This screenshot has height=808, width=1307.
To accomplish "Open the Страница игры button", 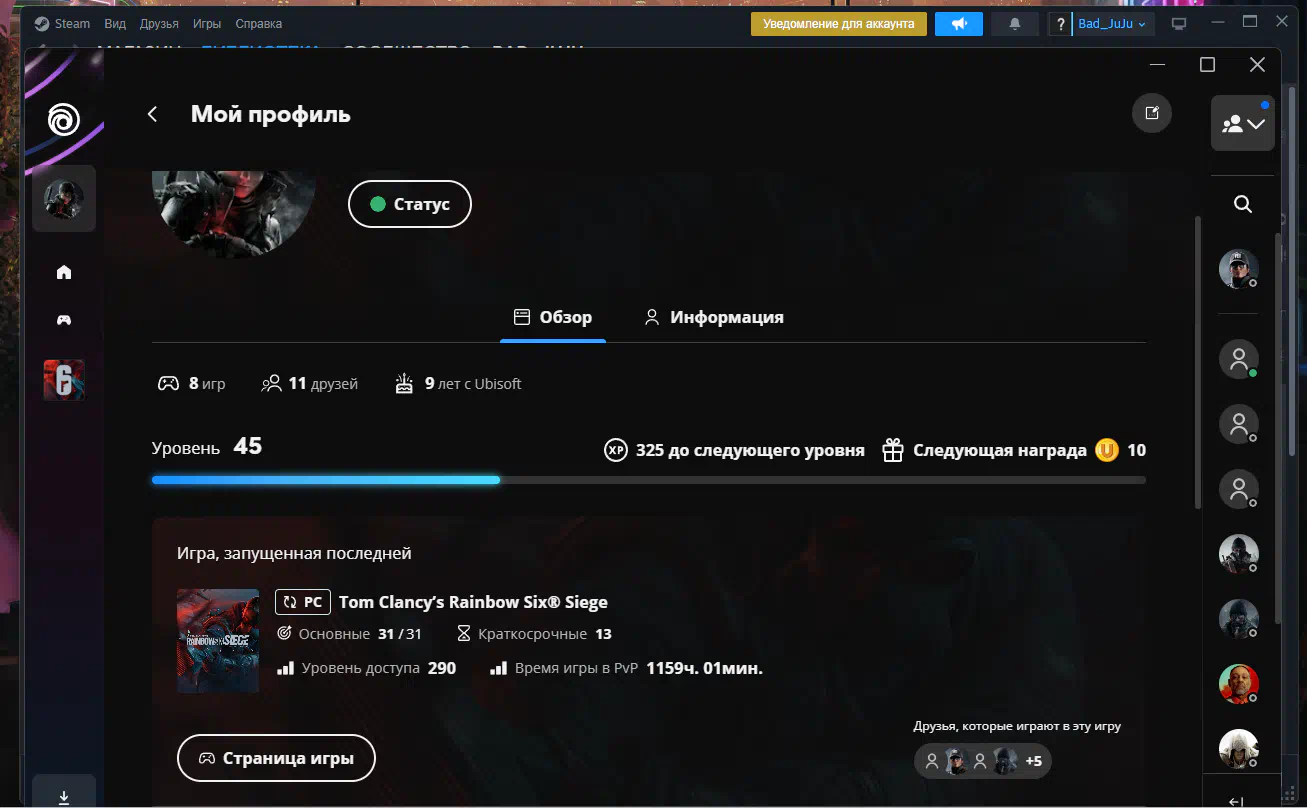I will pos(276,758).
